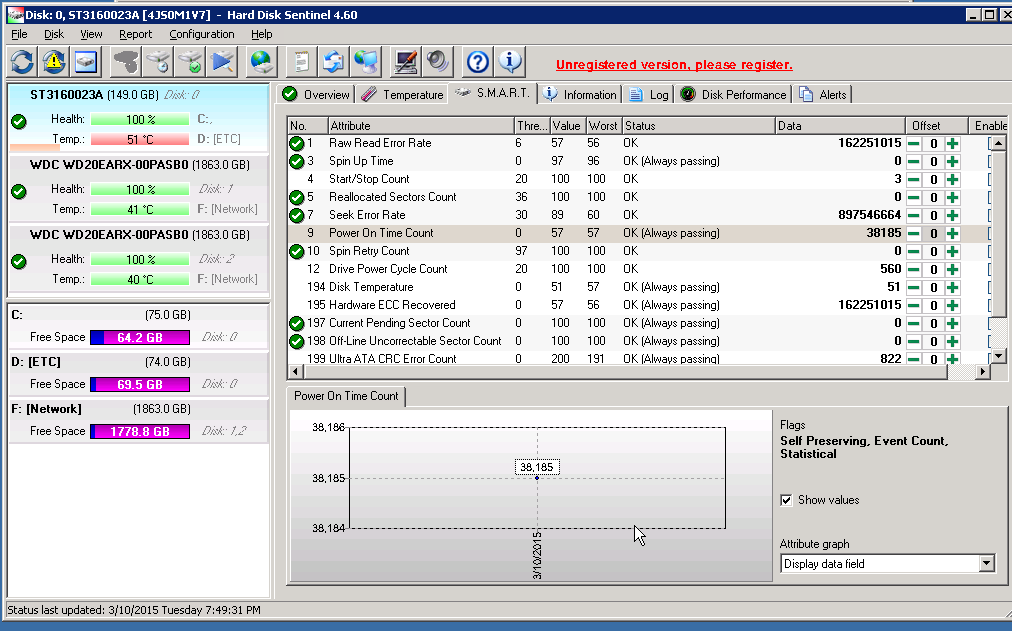Select the Hardware ECC Recovered row
1012x631 pixels.
[x=638, y=305]
